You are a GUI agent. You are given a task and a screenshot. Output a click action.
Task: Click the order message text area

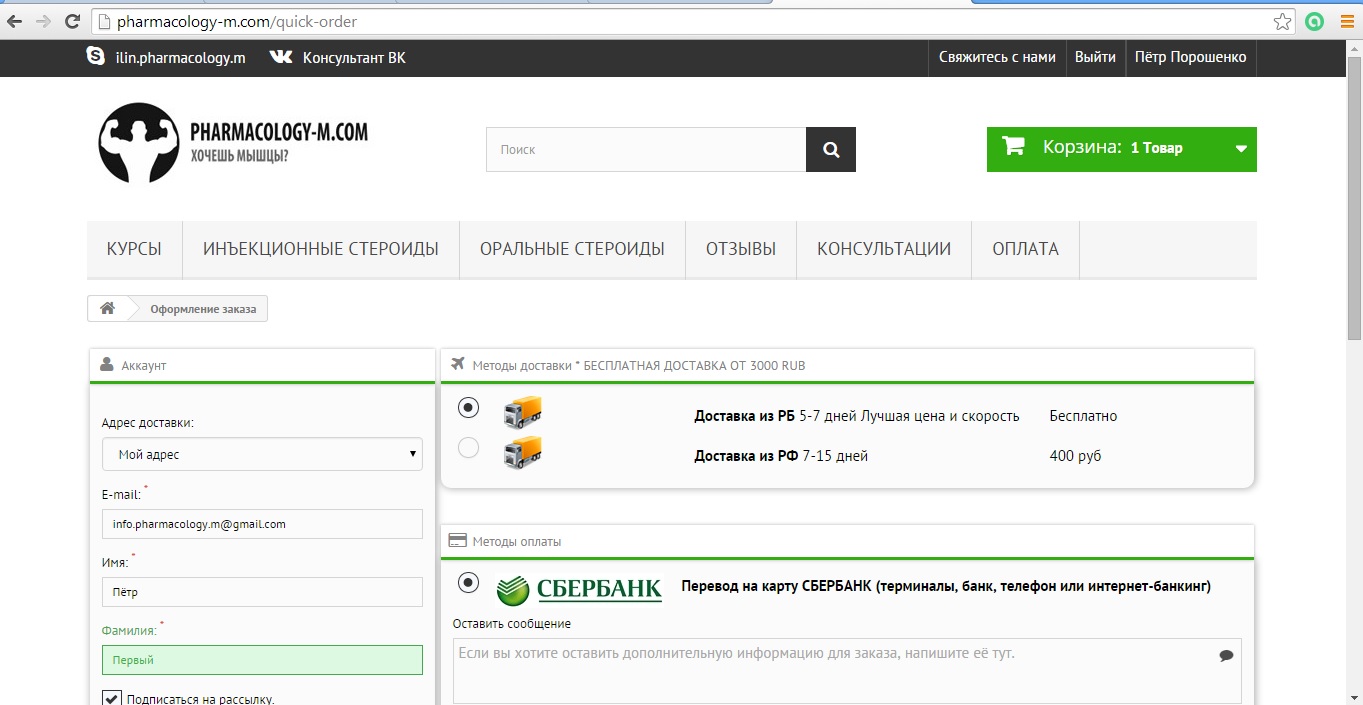[847, 671]
